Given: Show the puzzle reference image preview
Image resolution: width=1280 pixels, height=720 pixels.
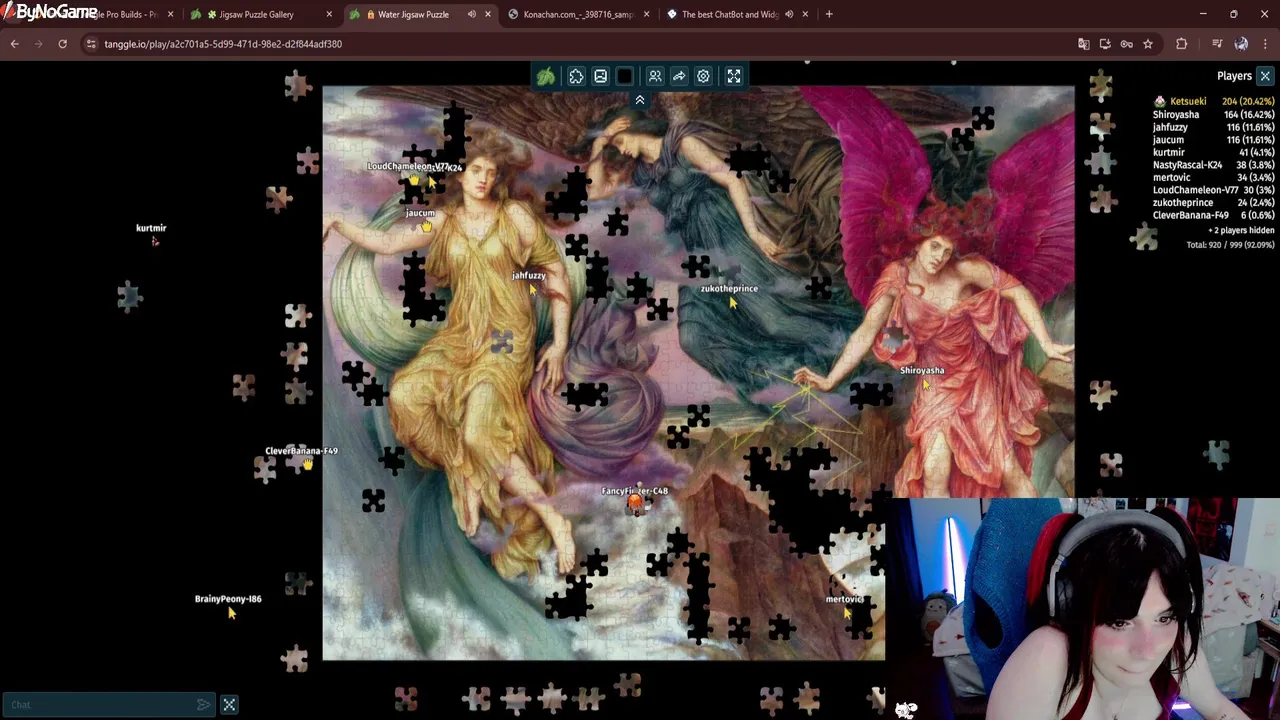Looking at the screenshot, I should pos(600,77).
